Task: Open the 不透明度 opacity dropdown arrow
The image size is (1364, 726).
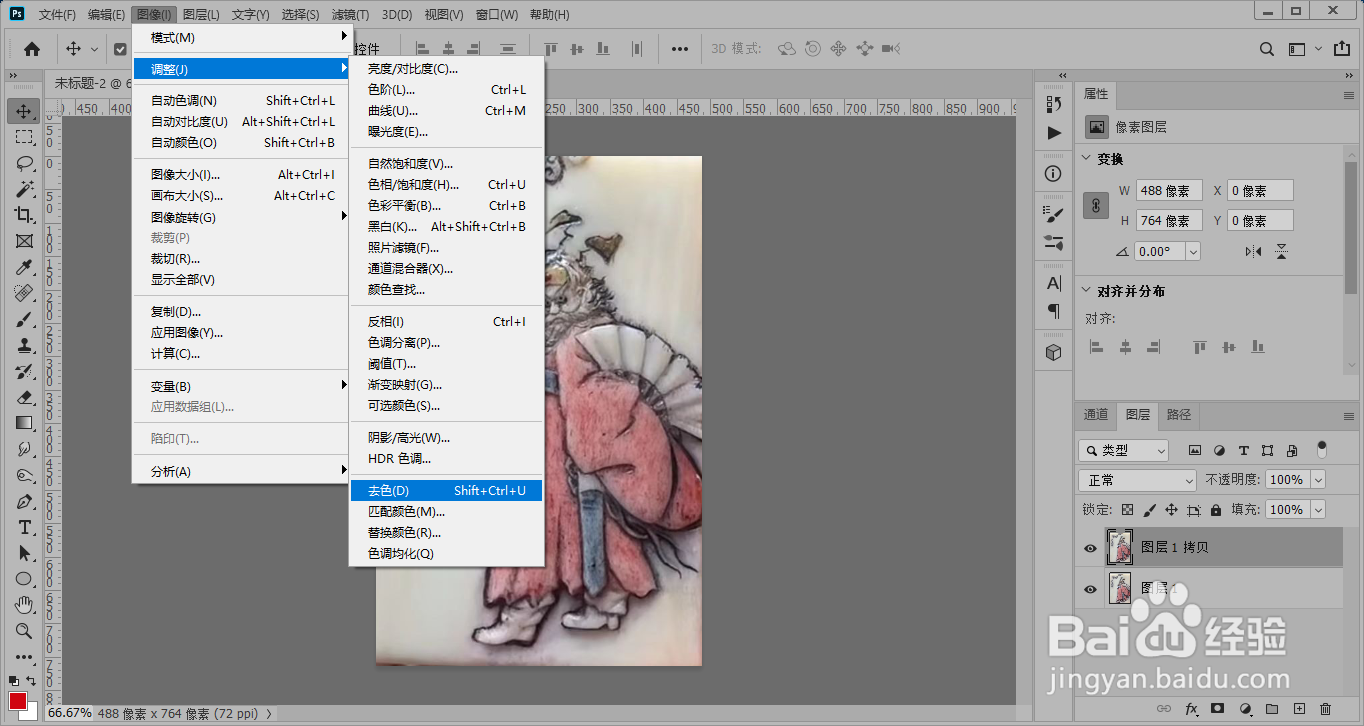Action: 1317,480
